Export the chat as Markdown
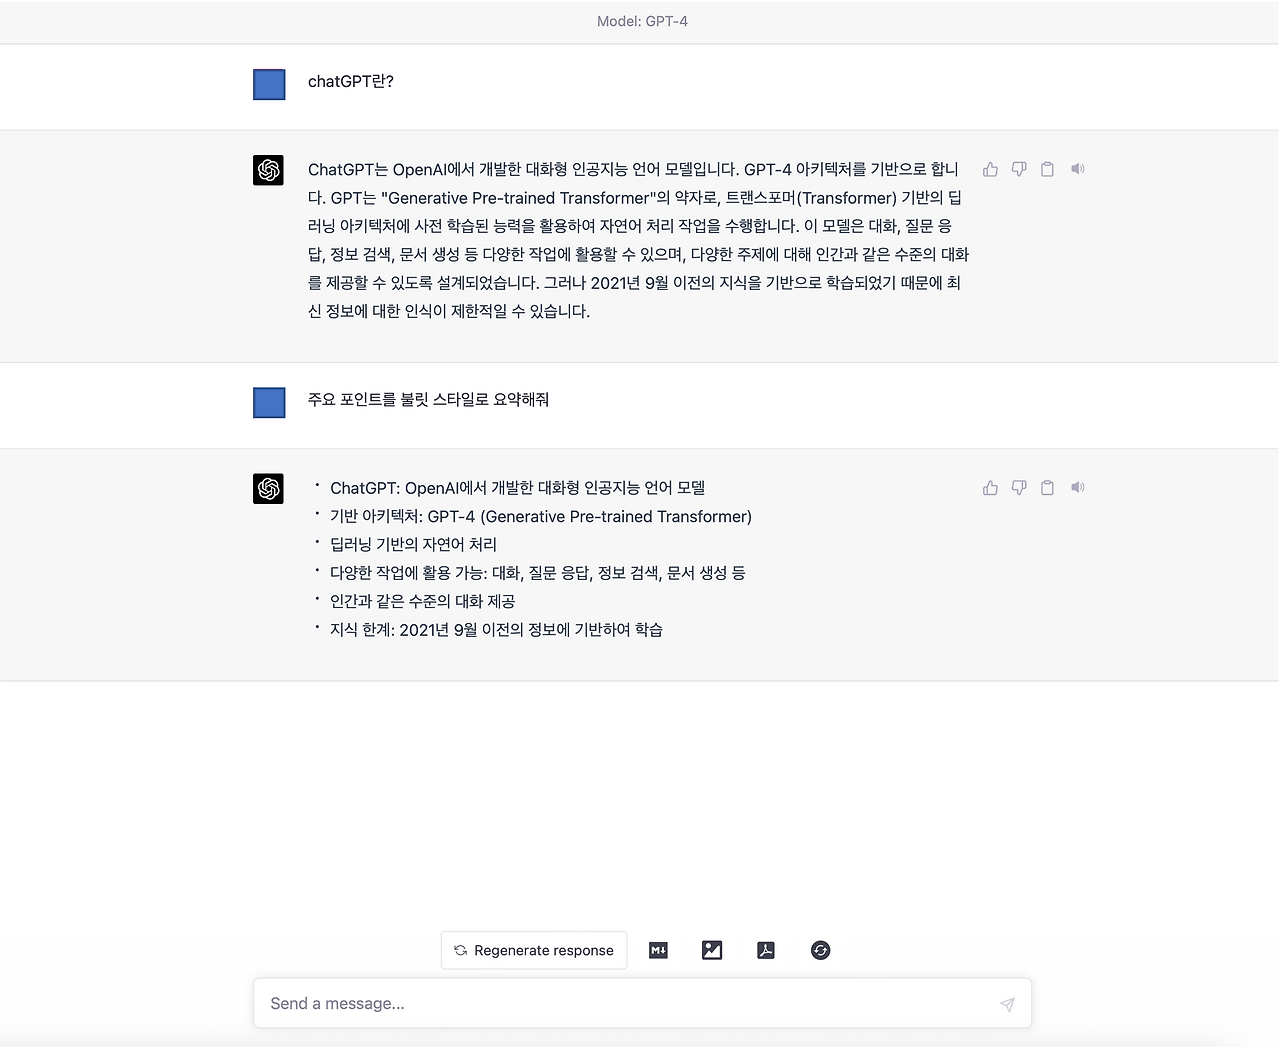The width and height of the screenshot is (1280, 1048). click(x=658, y=950)
